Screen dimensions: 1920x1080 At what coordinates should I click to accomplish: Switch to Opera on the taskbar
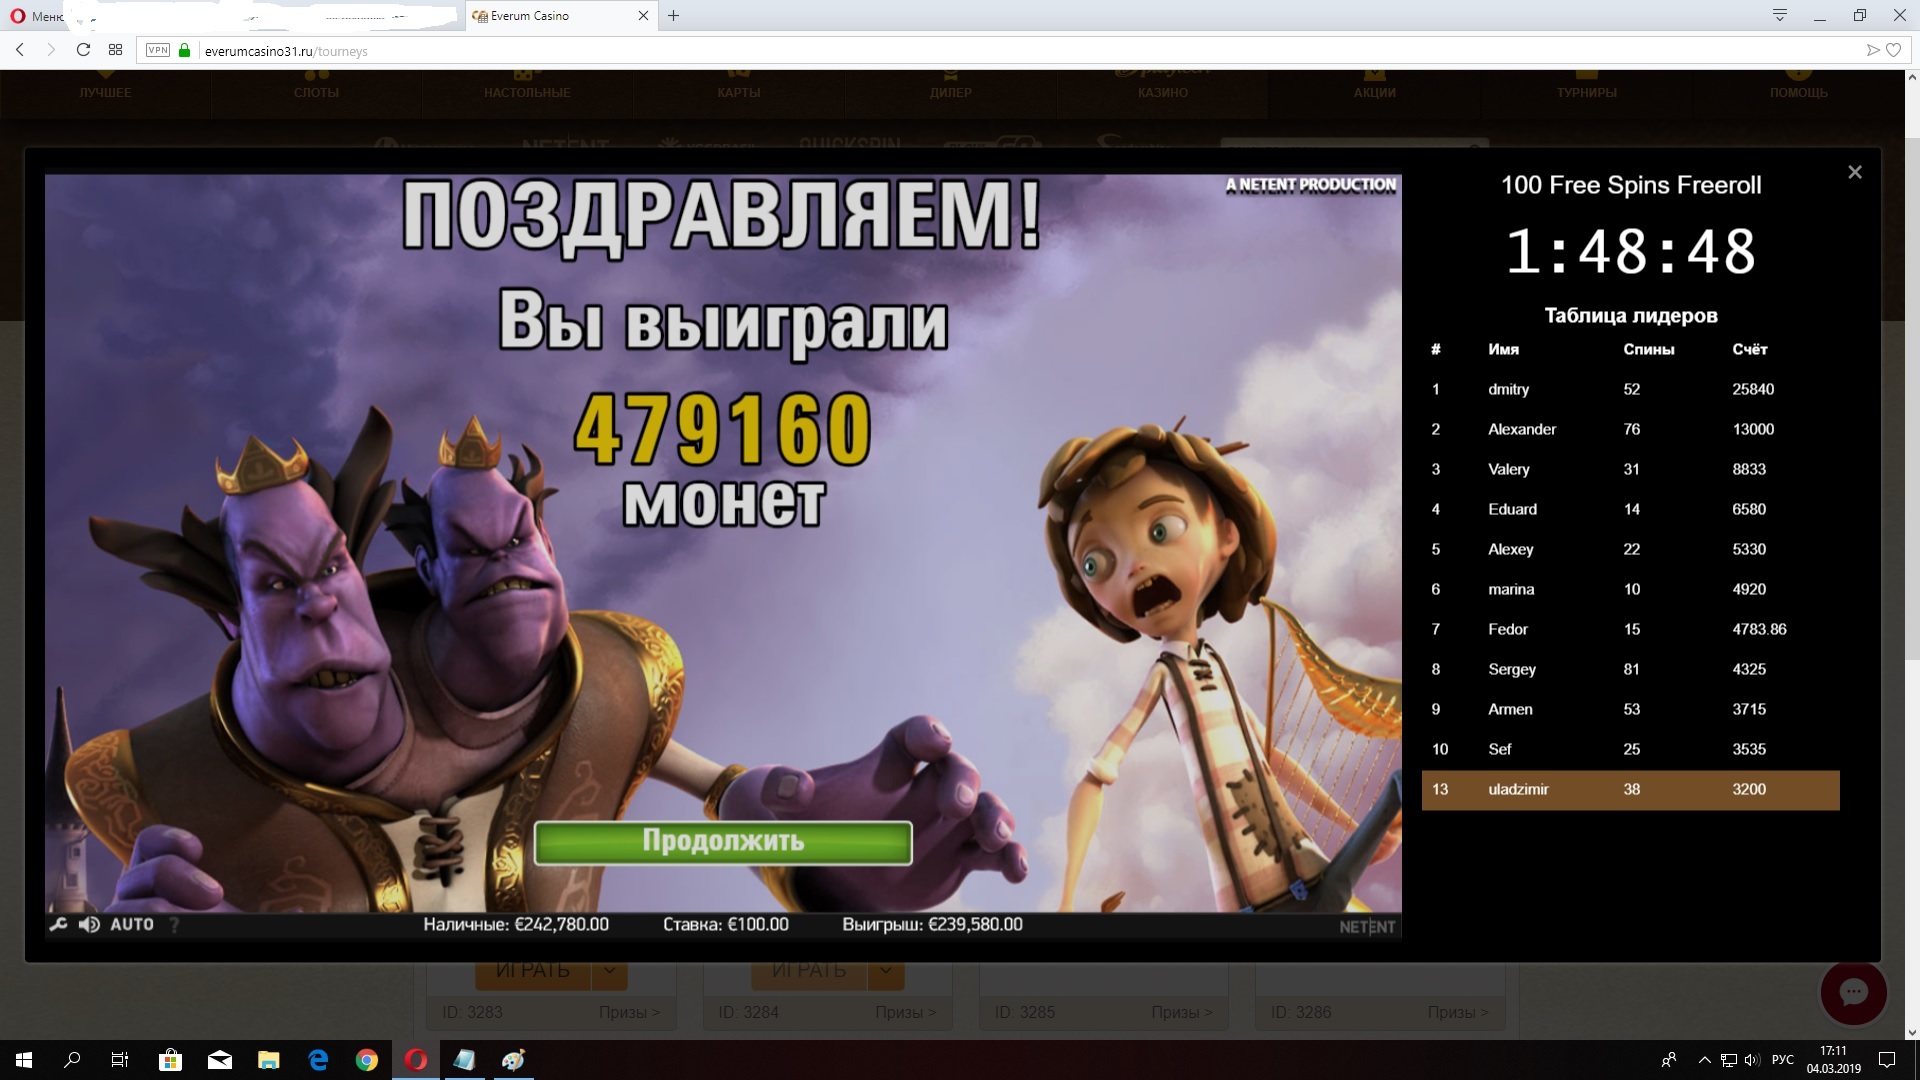tap(416, 1060)
